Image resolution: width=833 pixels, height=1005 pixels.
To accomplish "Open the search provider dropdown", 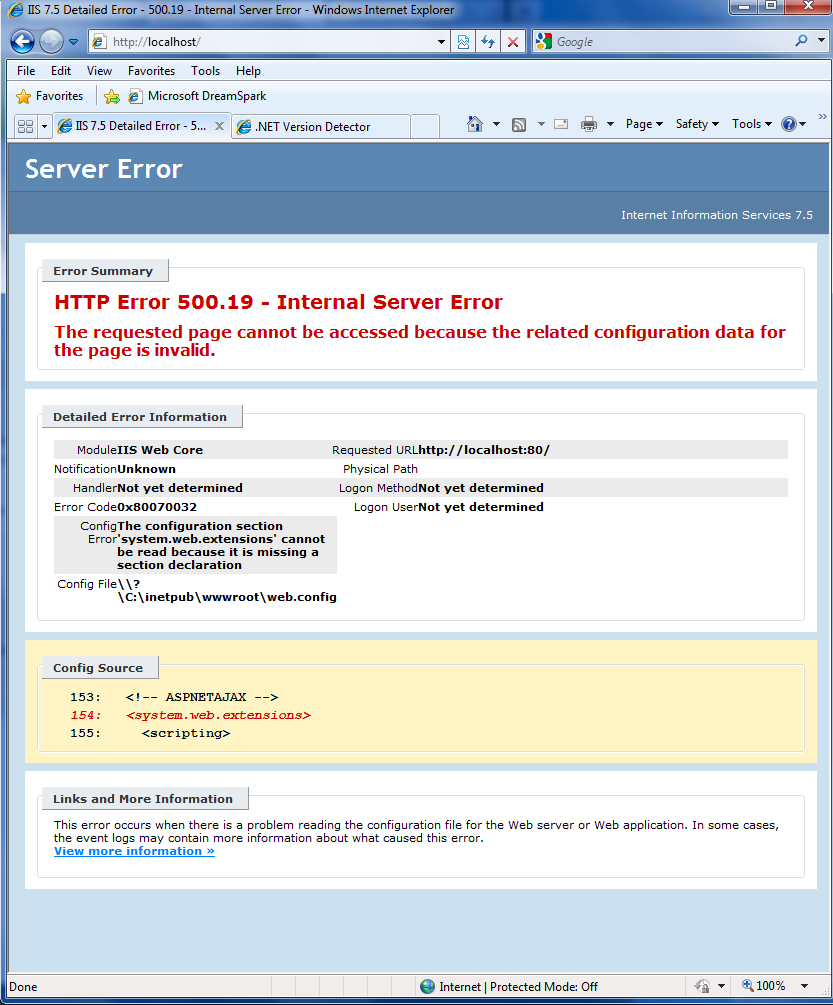I will tap(821, 41).
